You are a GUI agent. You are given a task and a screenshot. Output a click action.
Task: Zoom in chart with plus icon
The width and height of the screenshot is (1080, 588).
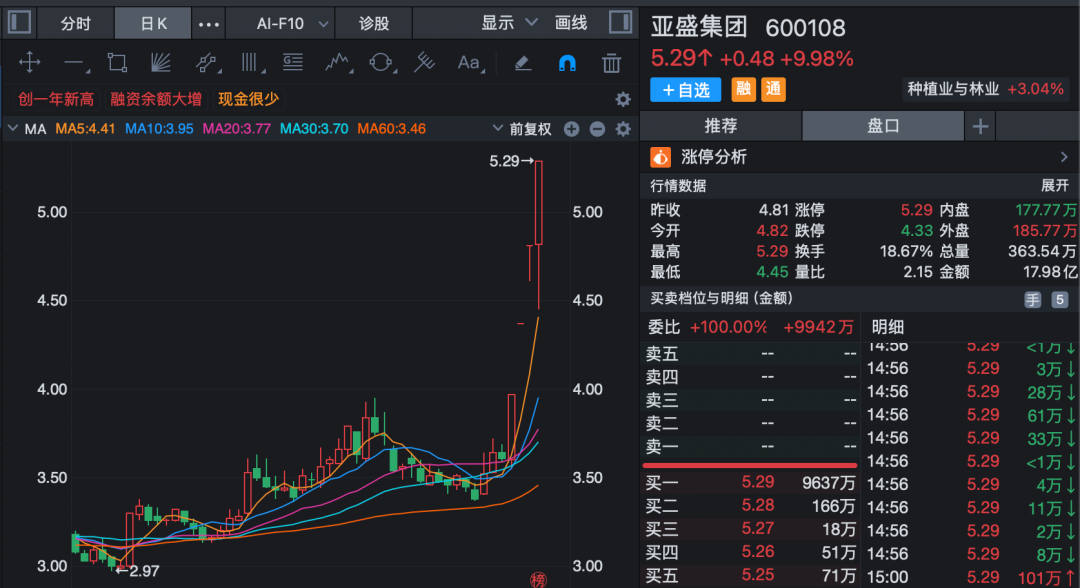pos(571,129)
